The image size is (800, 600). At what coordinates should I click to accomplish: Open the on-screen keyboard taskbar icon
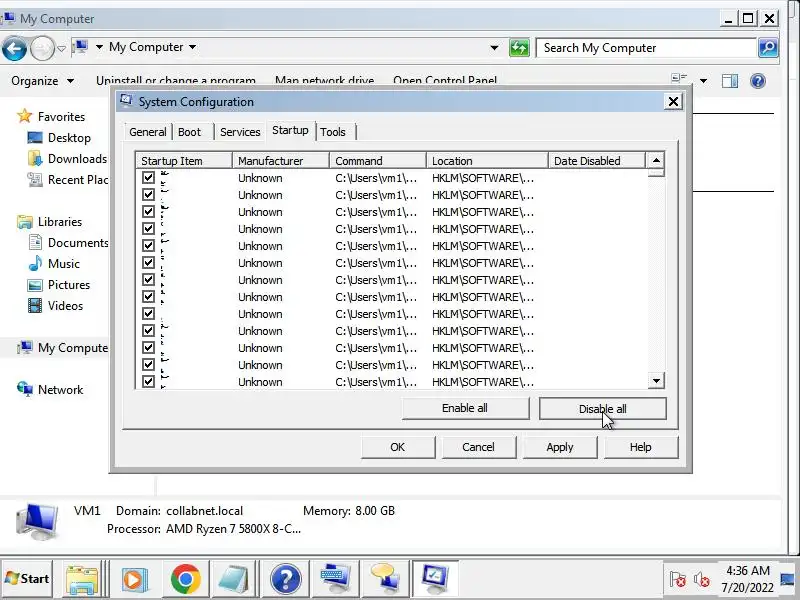pos(335,579)
